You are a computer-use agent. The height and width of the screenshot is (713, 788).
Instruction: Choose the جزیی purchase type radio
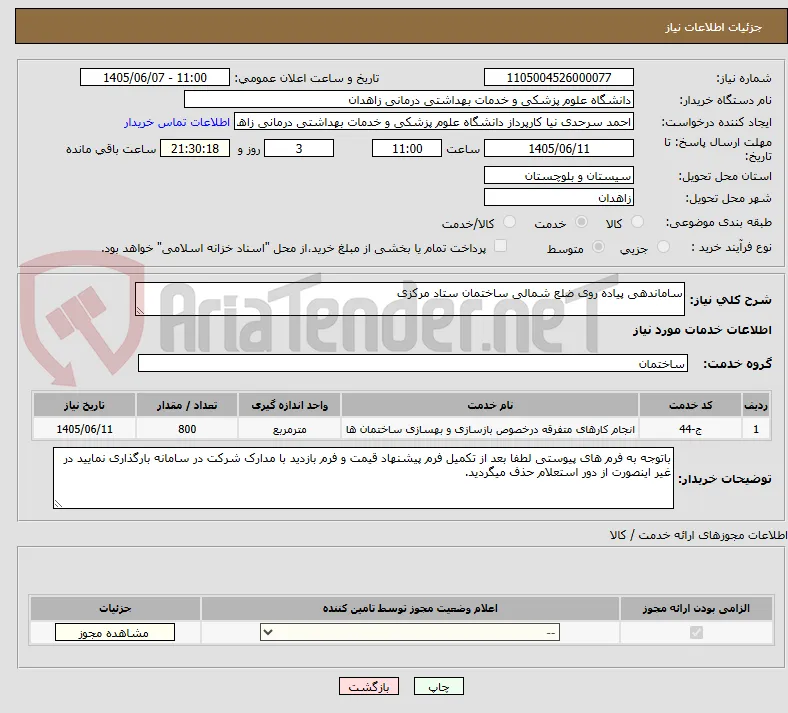click(x=663, y=247)
